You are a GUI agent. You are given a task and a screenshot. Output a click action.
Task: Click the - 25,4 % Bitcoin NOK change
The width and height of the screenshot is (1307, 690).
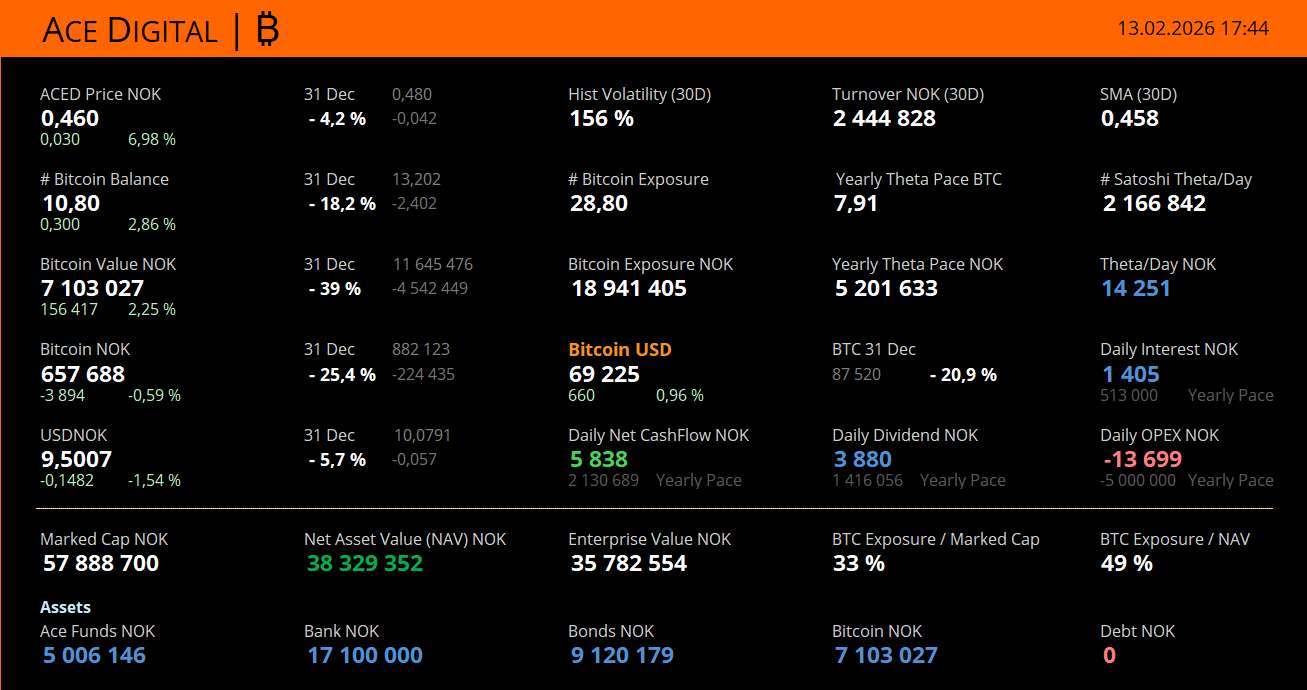pos(342,374)
